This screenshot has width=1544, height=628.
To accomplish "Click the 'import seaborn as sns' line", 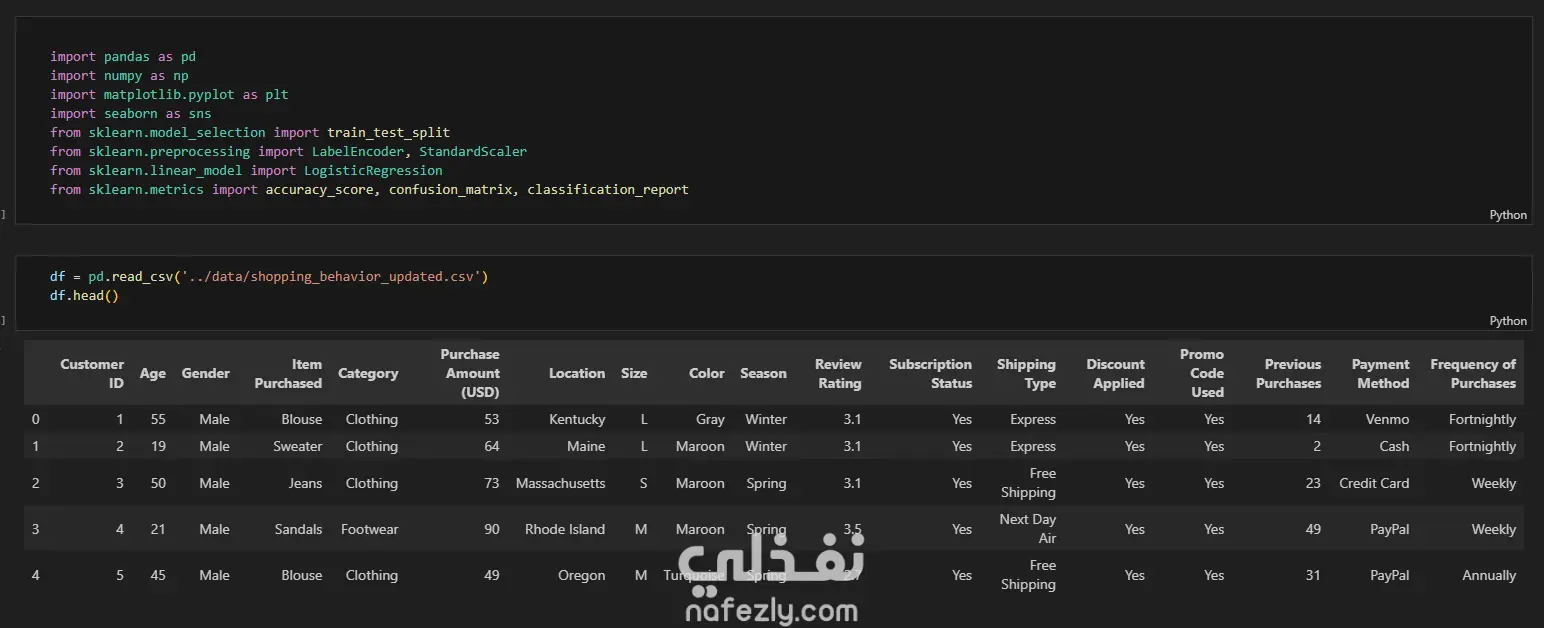I will point(131,114).
